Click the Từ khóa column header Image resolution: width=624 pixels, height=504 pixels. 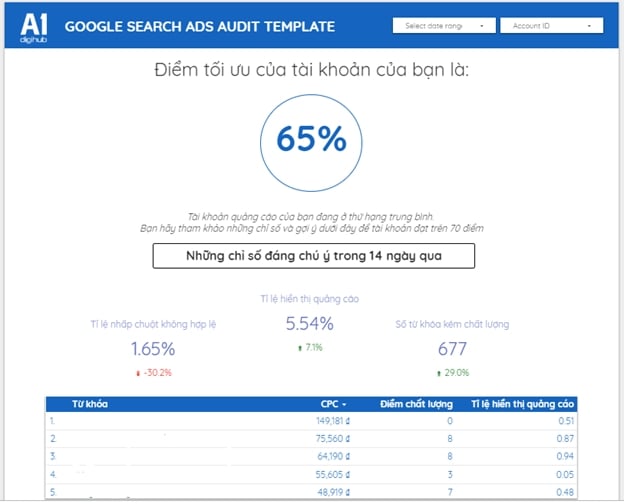(90, 404)
